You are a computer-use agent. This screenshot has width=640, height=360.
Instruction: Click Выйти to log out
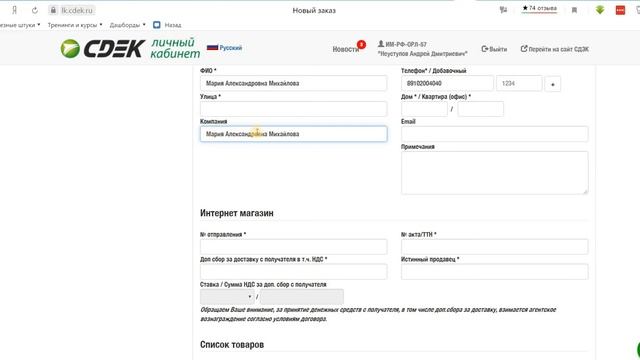coord(494,49)
